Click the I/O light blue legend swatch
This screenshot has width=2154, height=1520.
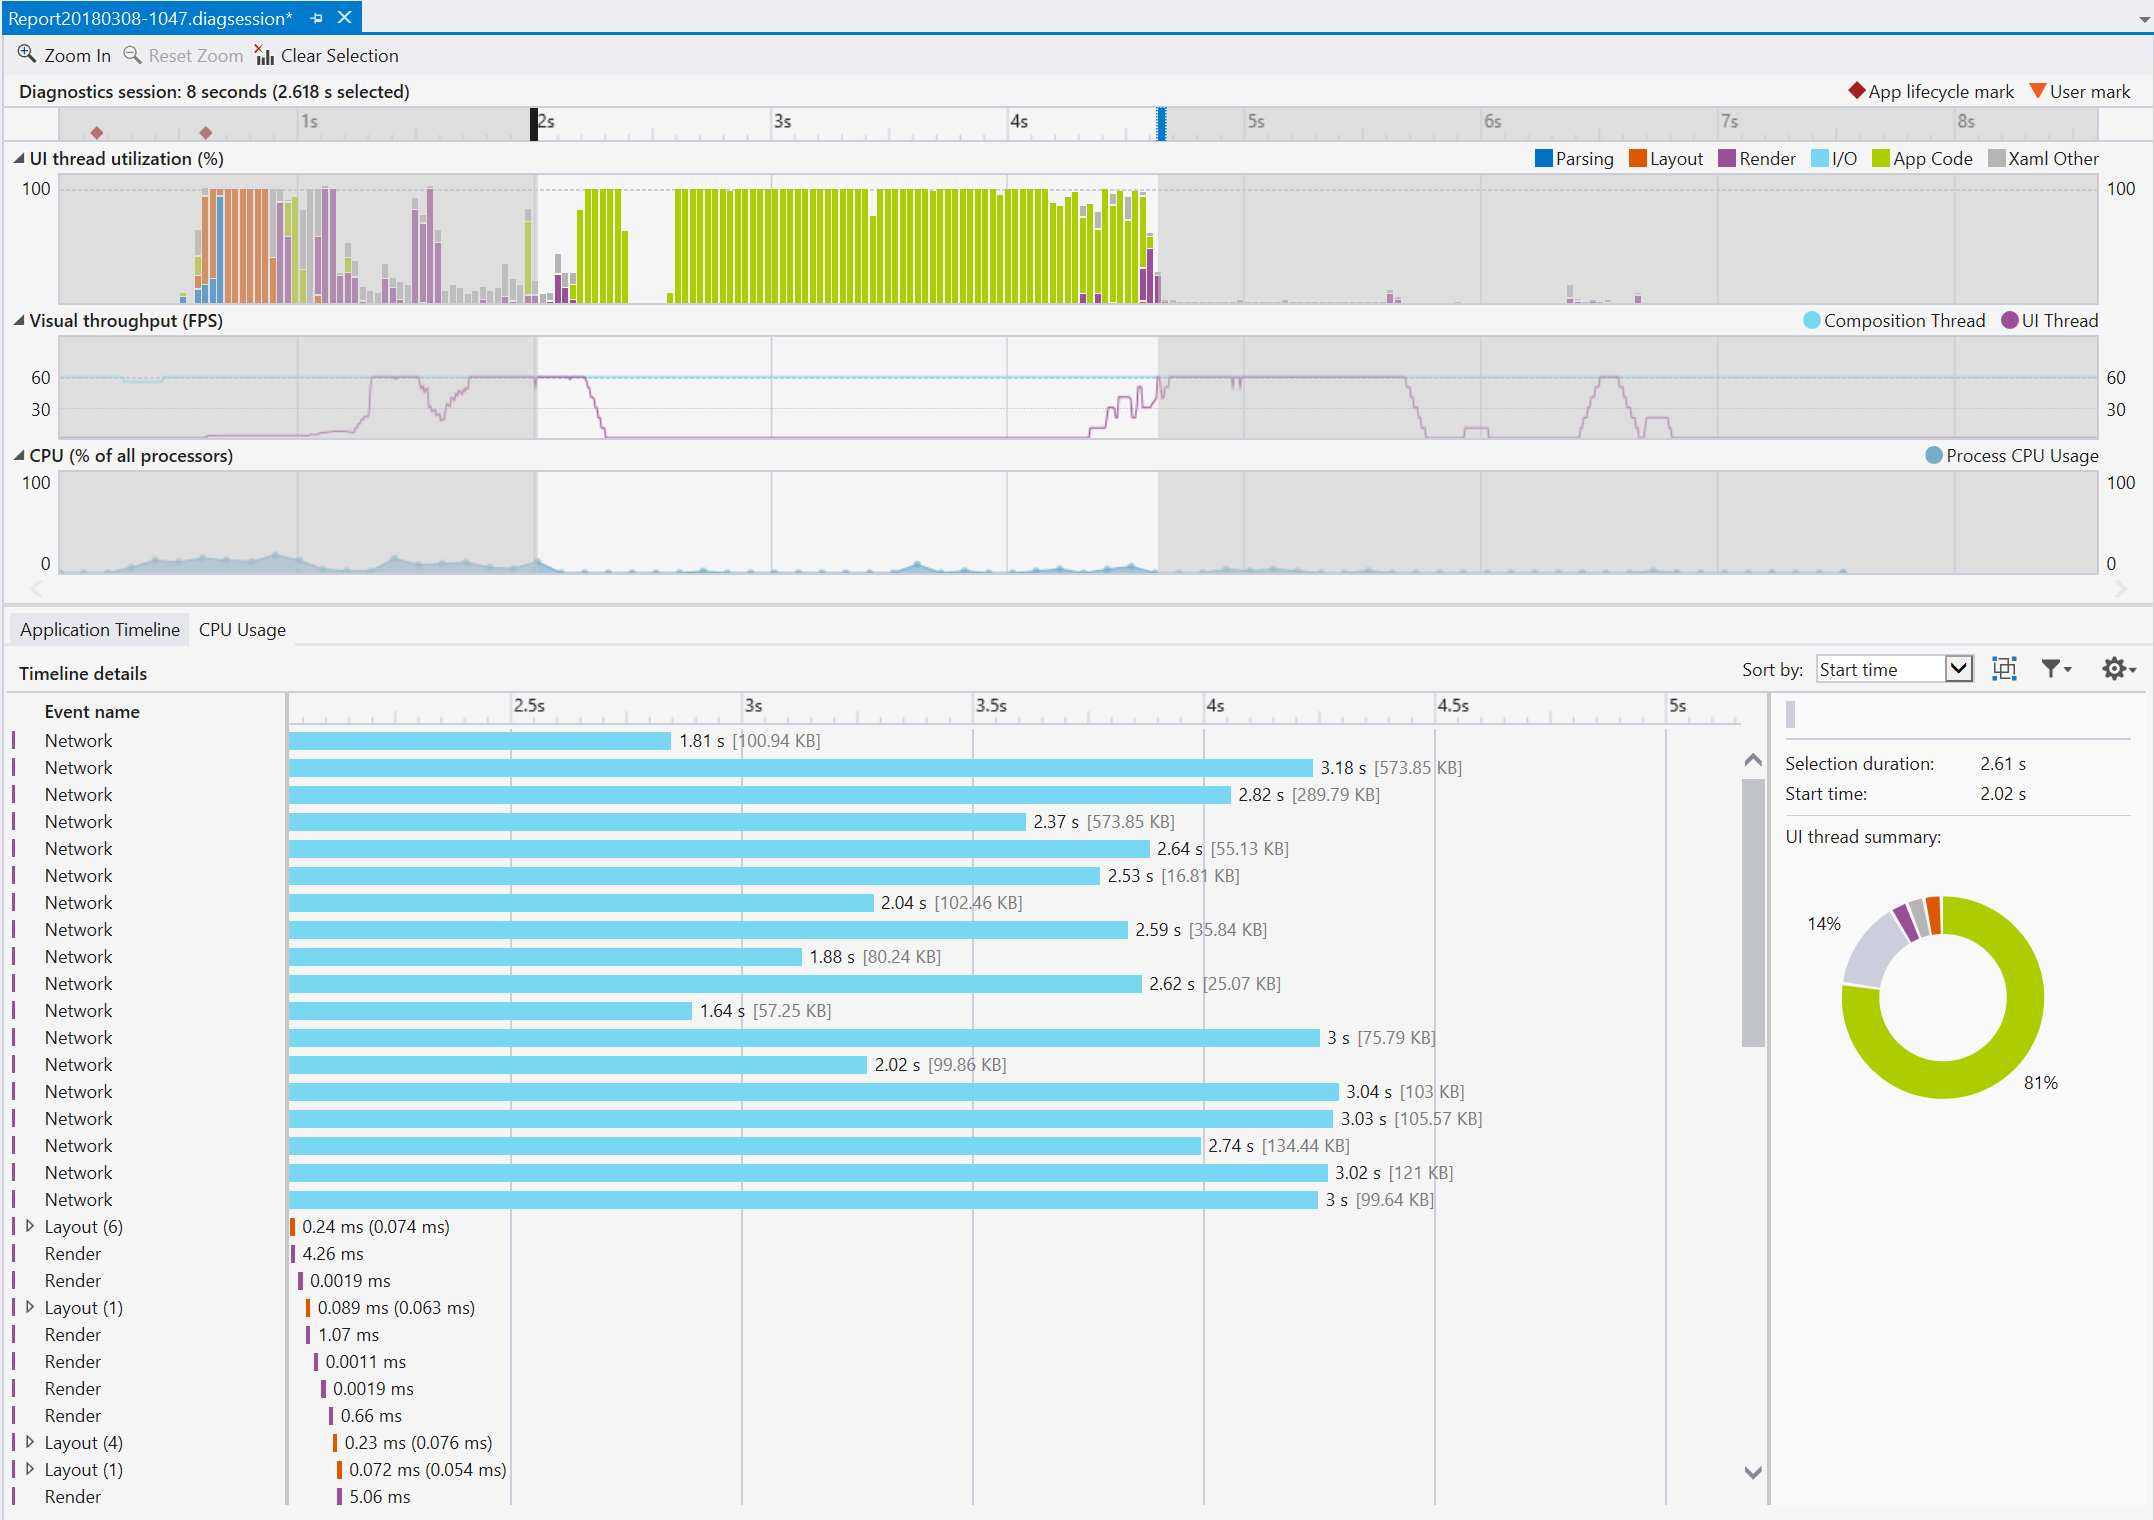(x=1820, y=158)
